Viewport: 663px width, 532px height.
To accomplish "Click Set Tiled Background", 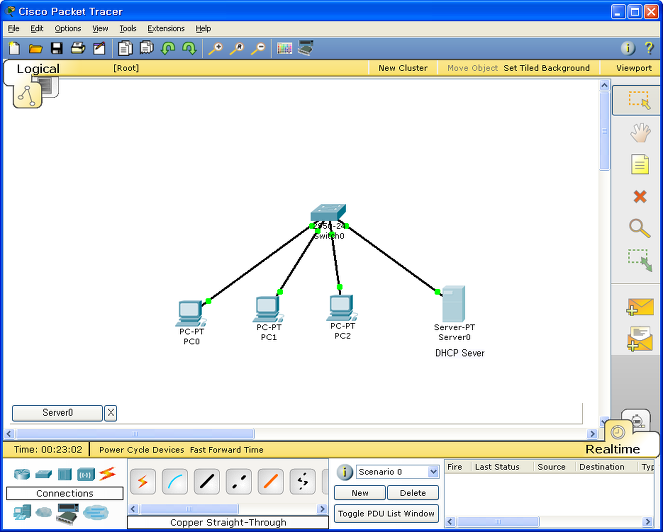I will coord(546,68).
